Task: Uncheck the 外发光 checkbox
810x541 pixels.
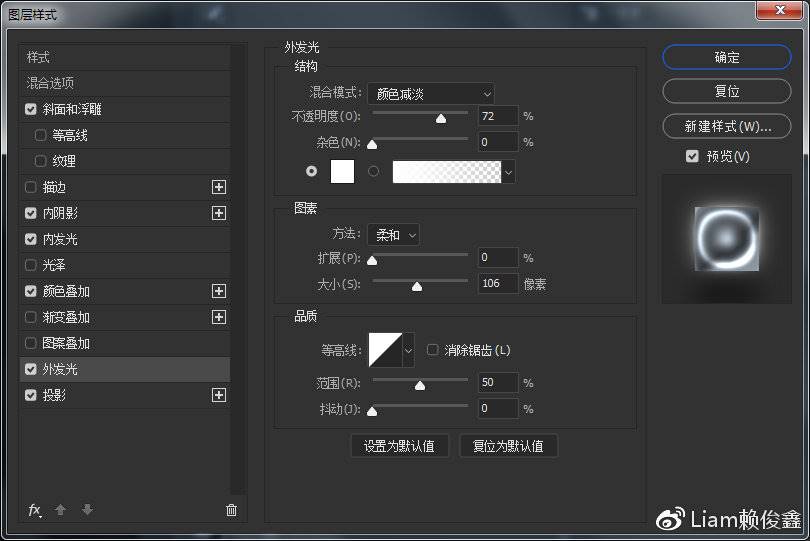Action: (31, 369)
